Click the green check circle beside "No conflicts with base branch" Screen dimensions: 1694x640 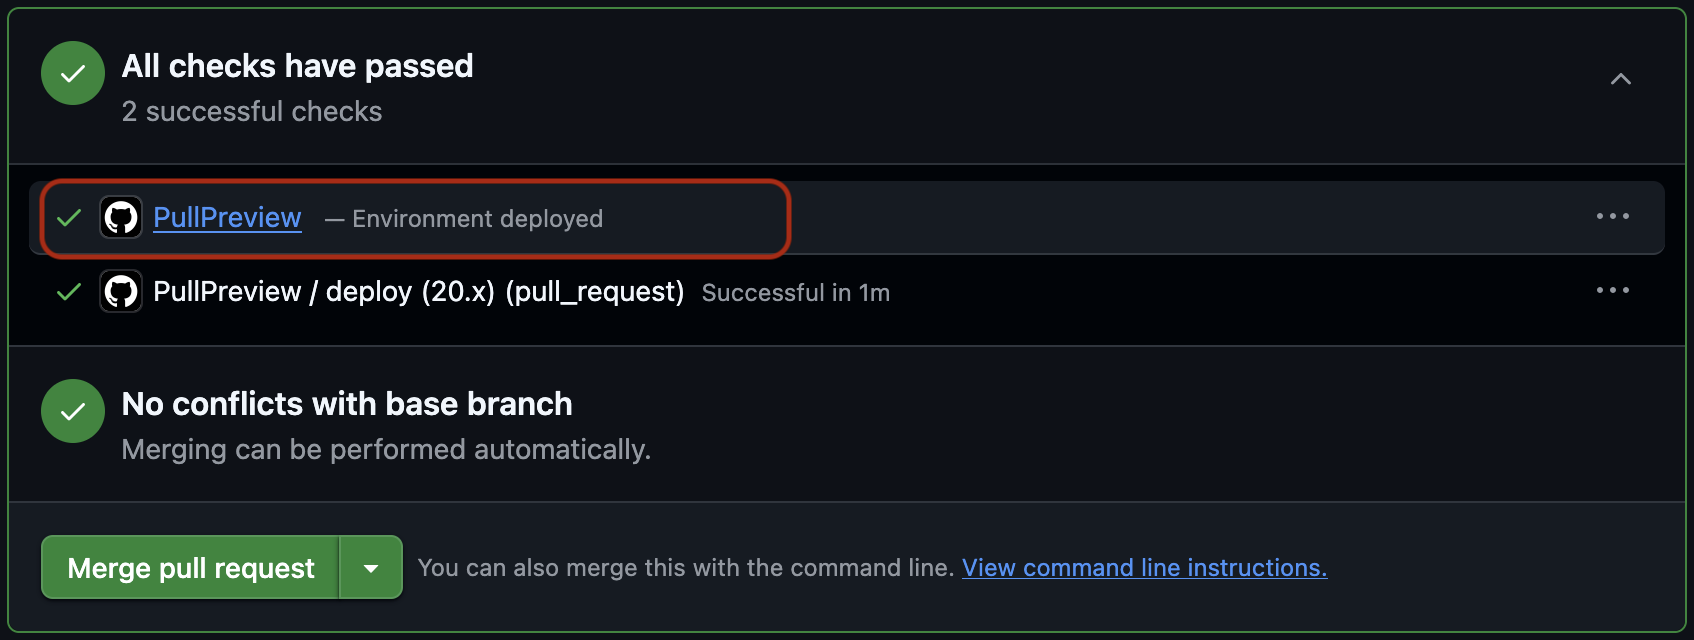click(73, 411)
